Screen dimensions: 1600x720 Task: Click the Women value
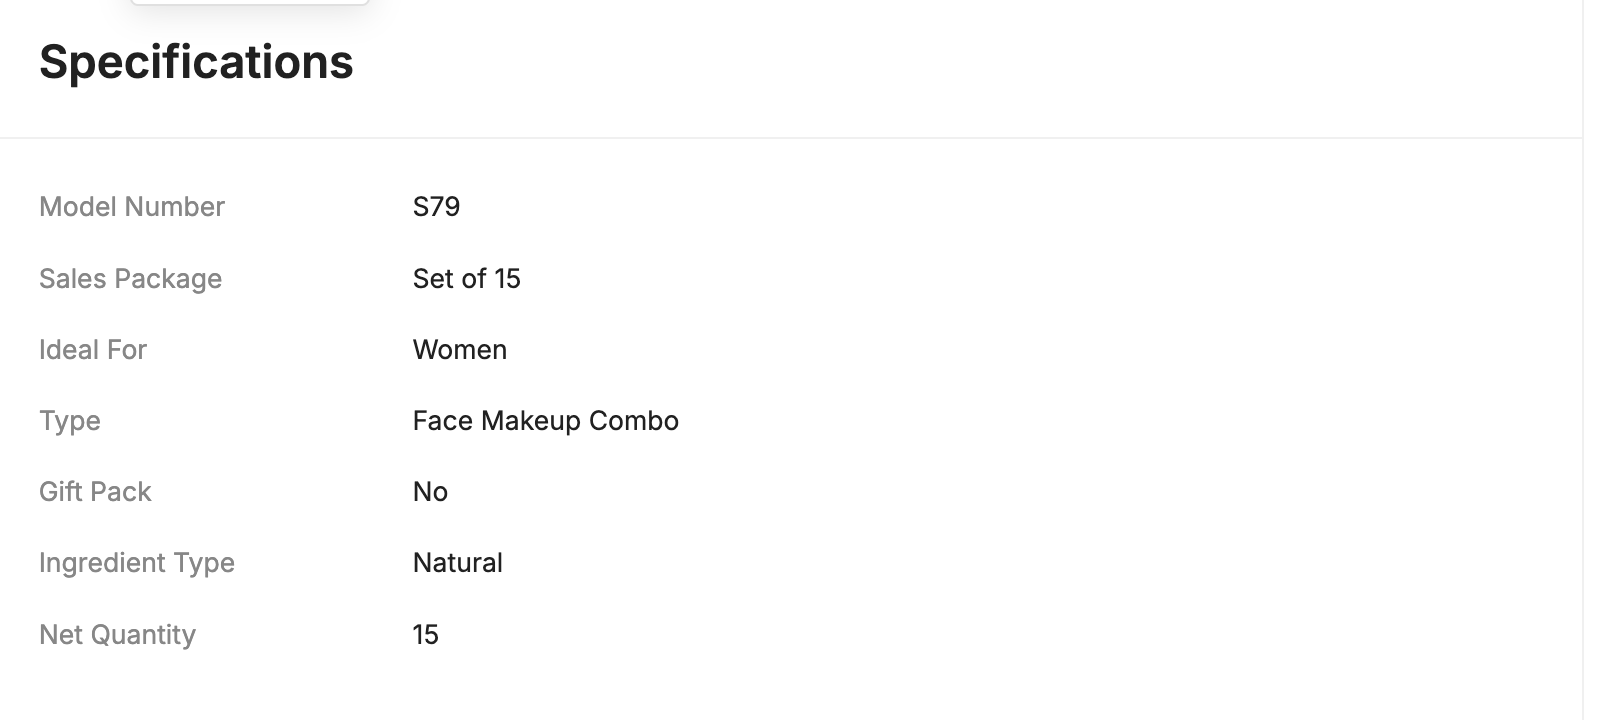[460, 350]
